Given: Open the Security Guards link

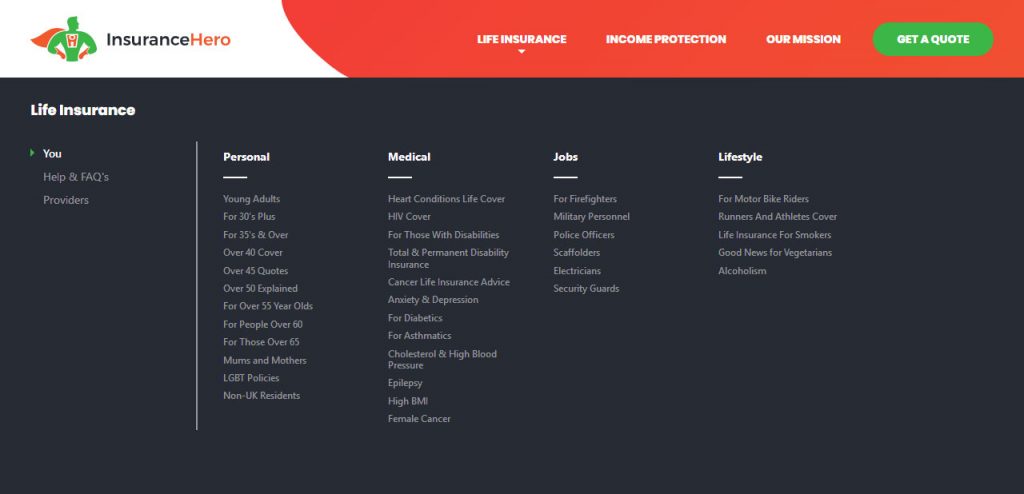Looking at the screenshot, I should point(586,288).
